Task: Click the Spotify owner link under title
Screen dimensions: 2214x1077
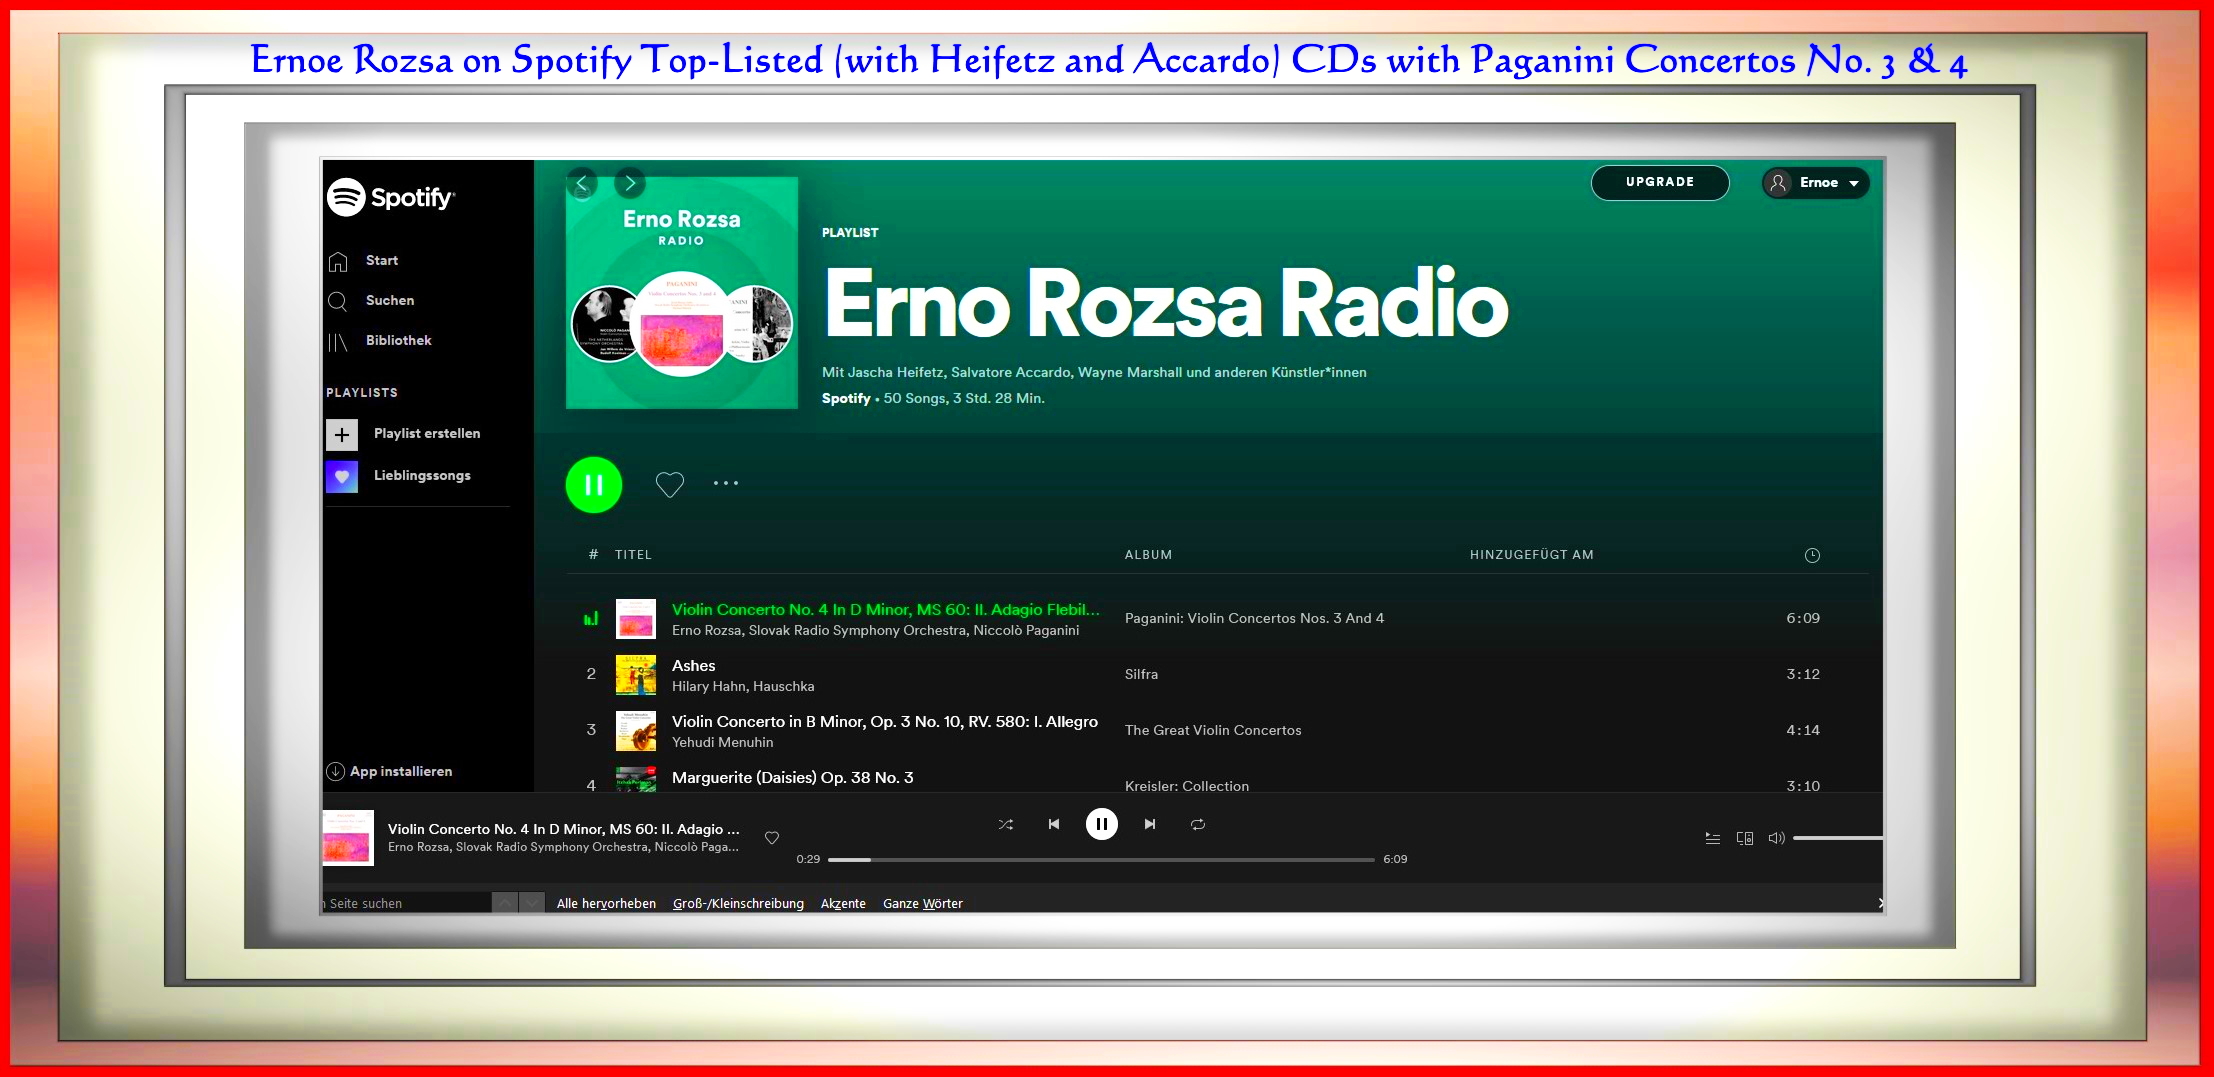Action: click(846, 398)
